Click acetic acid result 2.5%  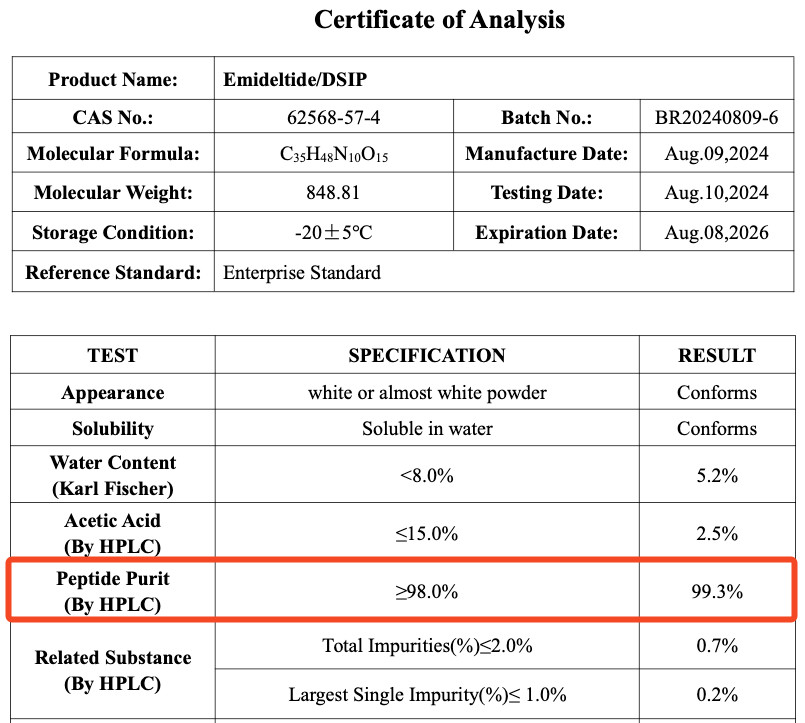(717, 534)
